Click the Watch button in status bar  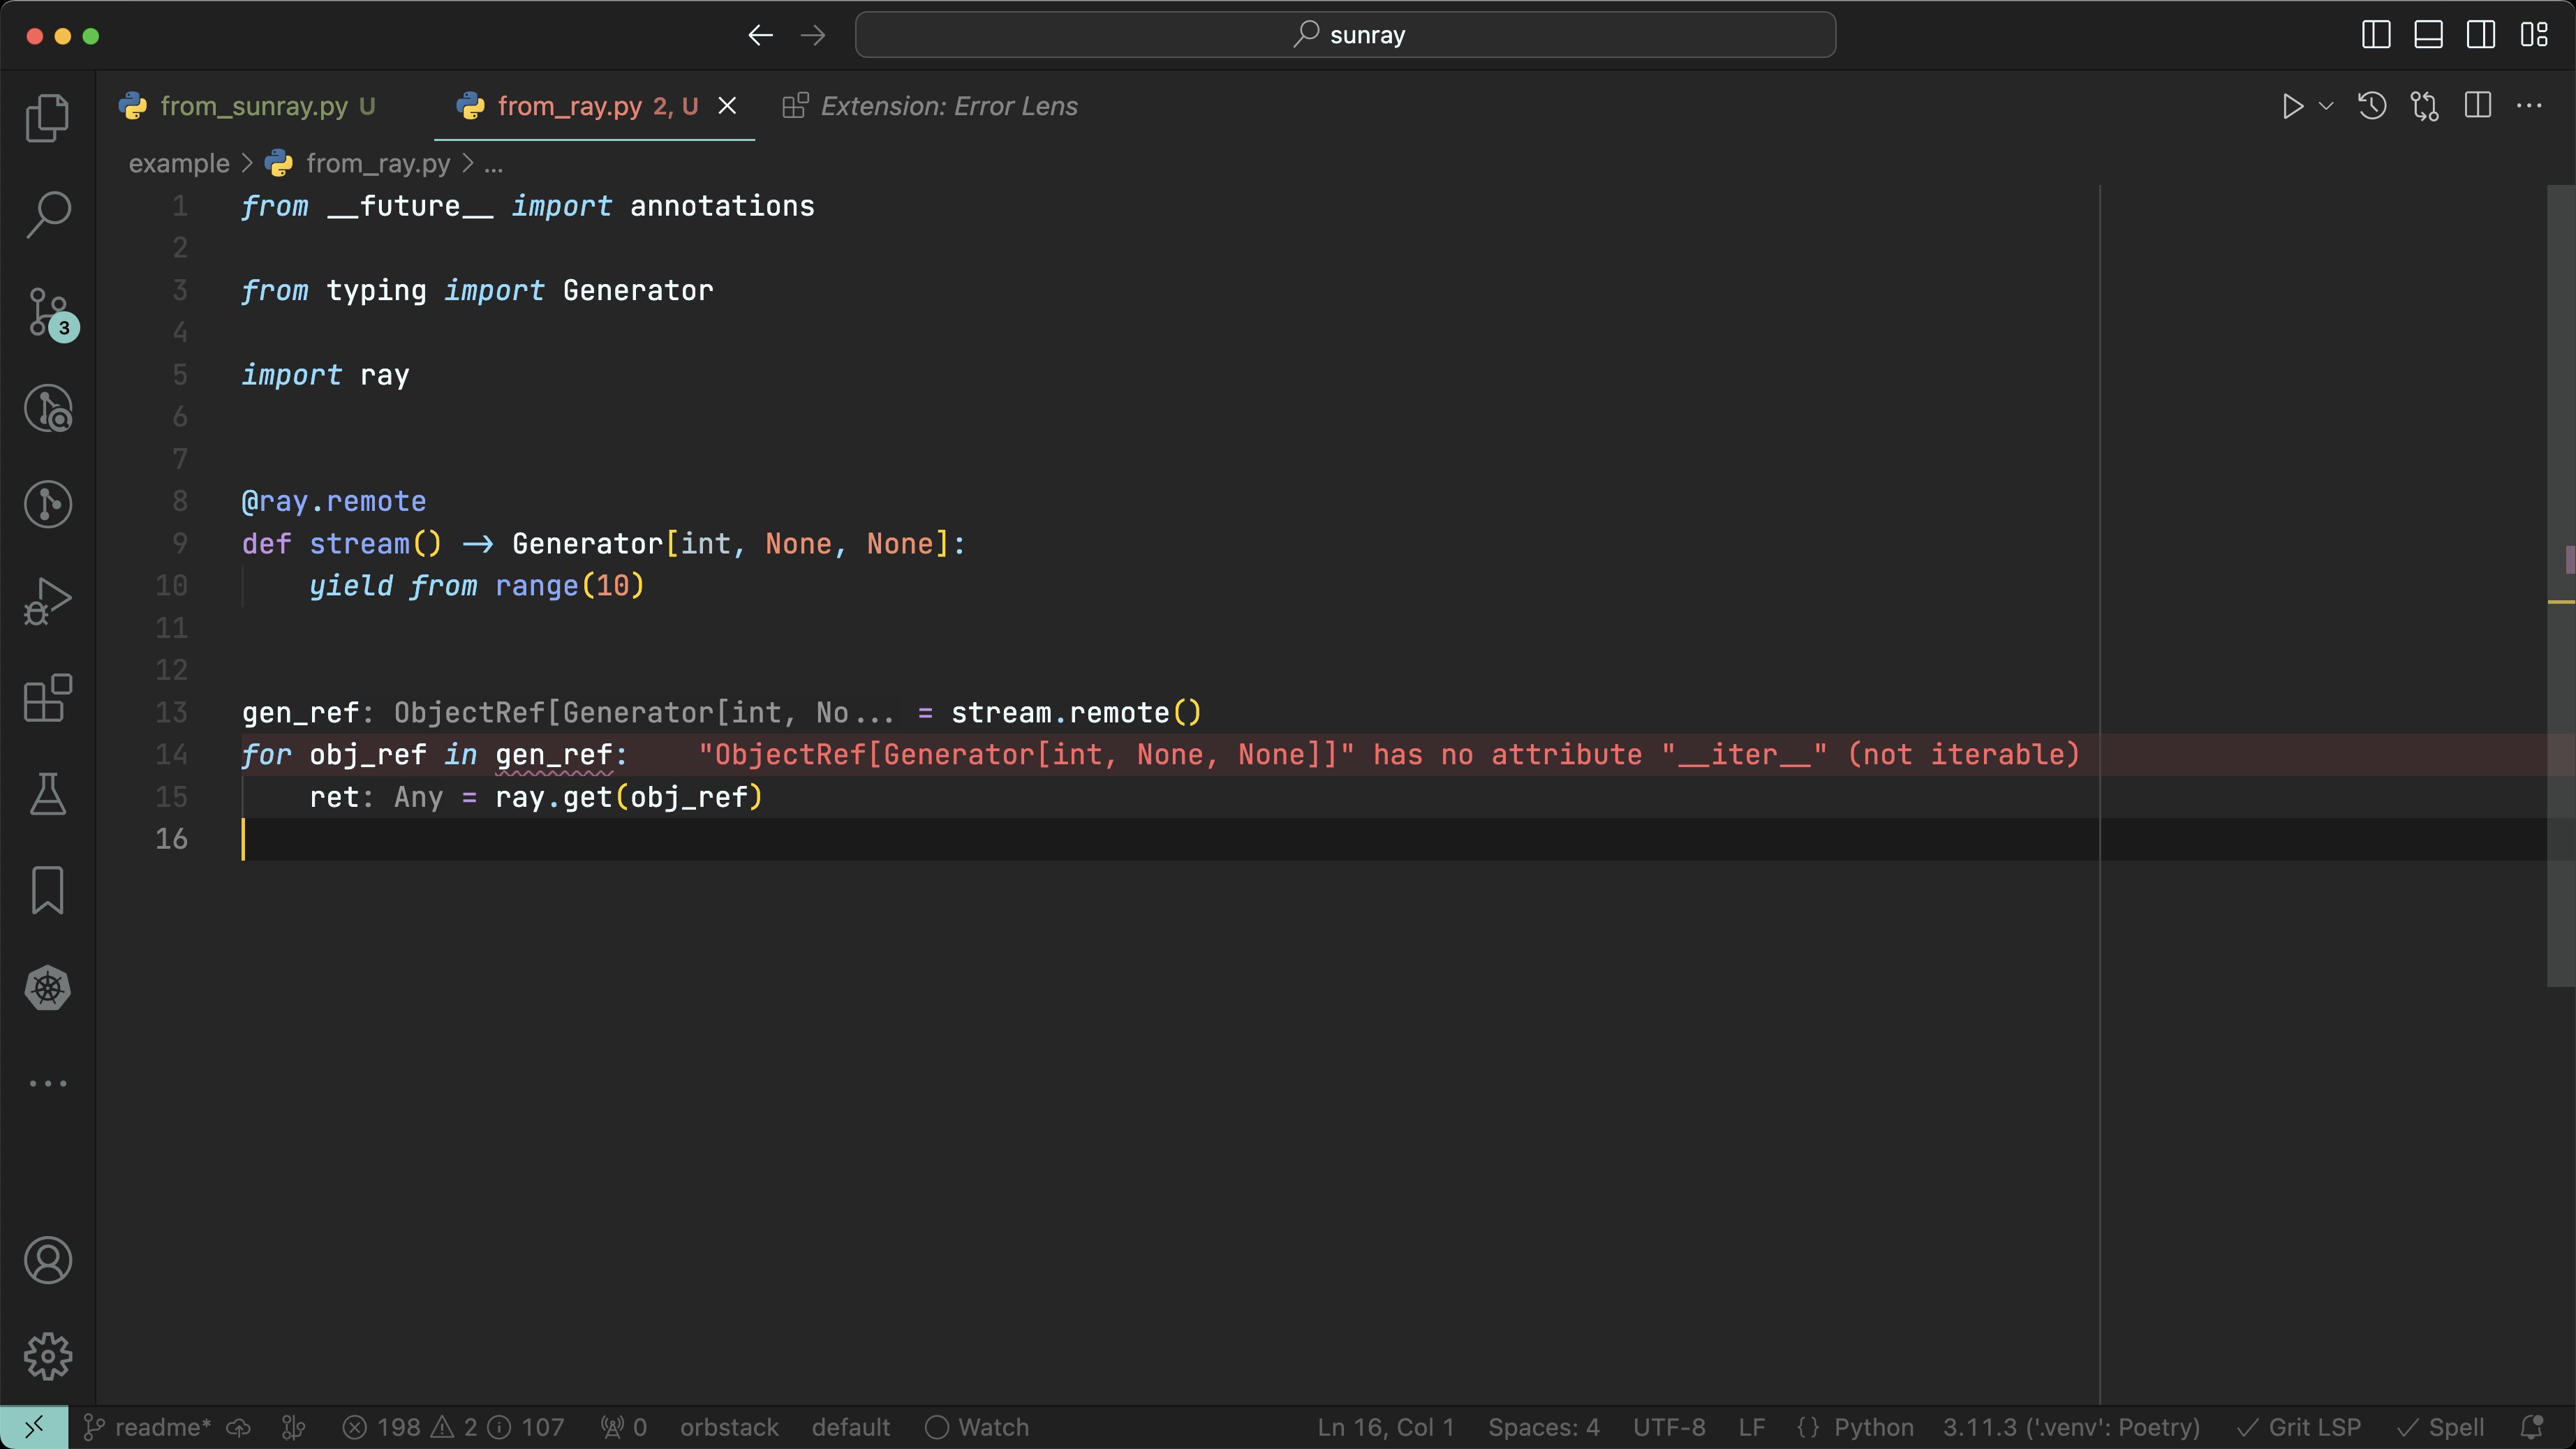977,1427
